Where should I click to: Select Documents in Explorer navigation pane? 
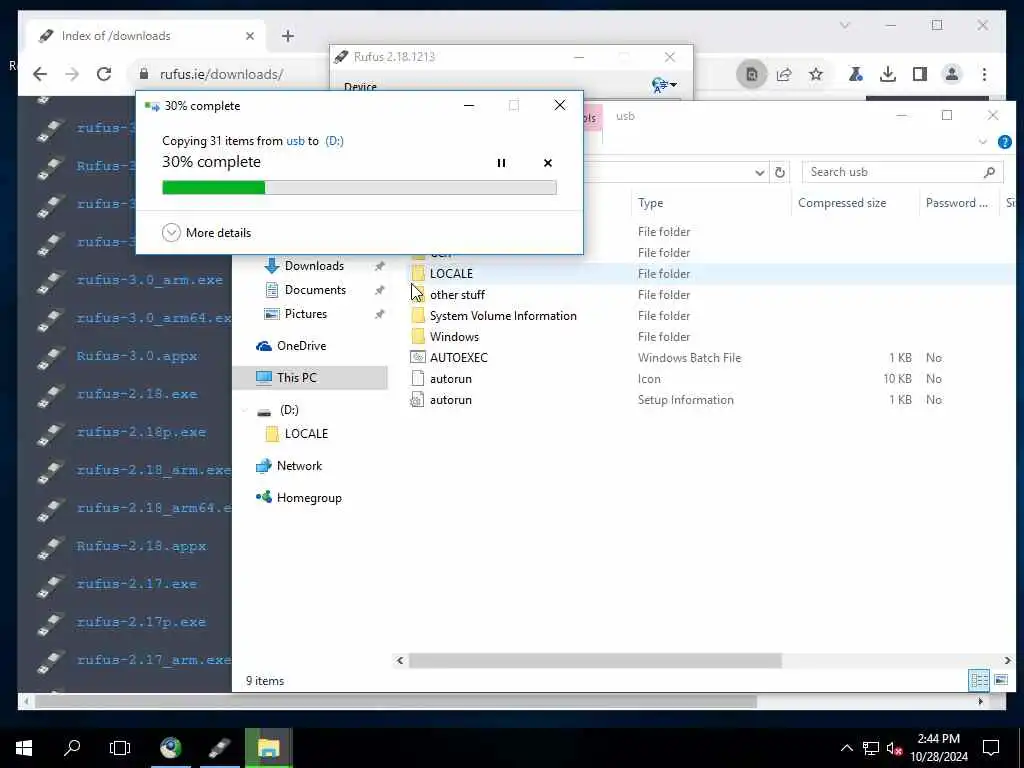click(315, 290)
